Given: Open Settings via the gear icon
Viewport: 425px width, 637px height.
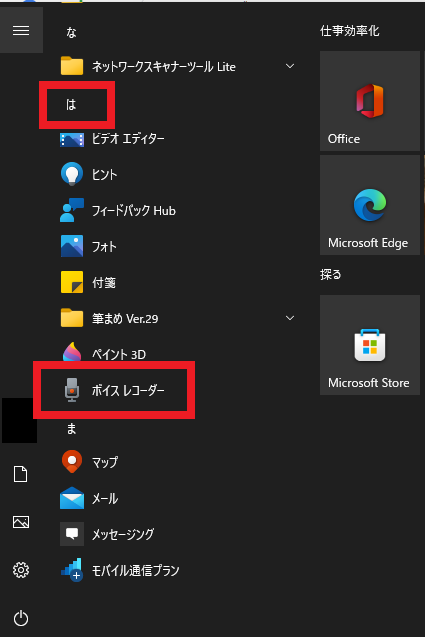Looking at the screenshot, I should point(21,570).
